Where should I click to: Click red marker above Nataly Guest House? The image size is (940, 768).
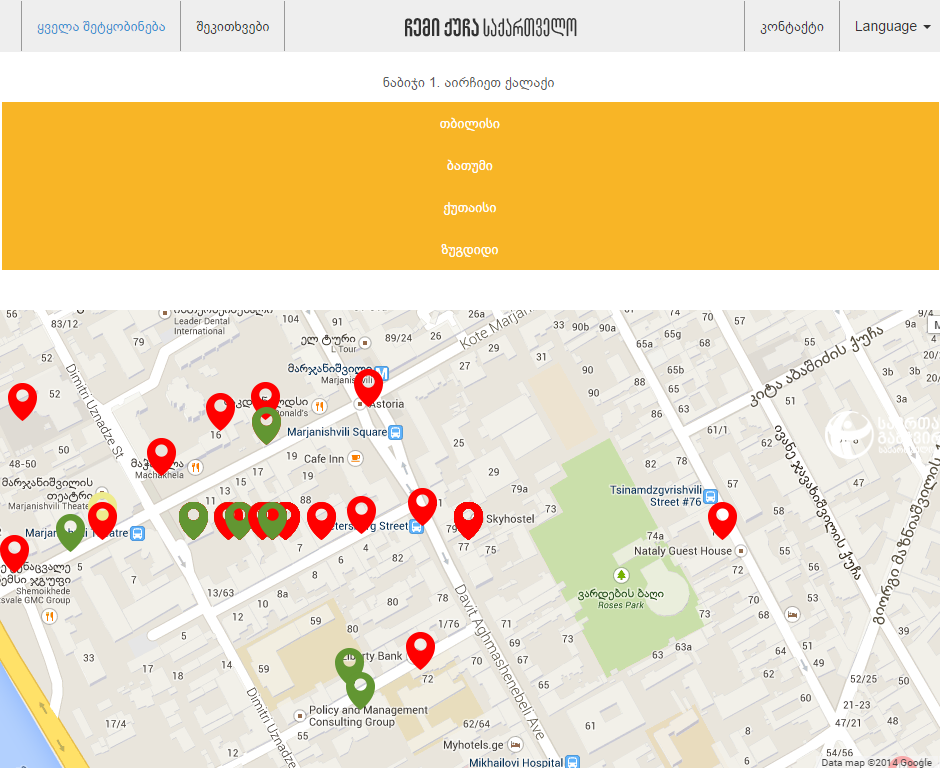point(722,520)
